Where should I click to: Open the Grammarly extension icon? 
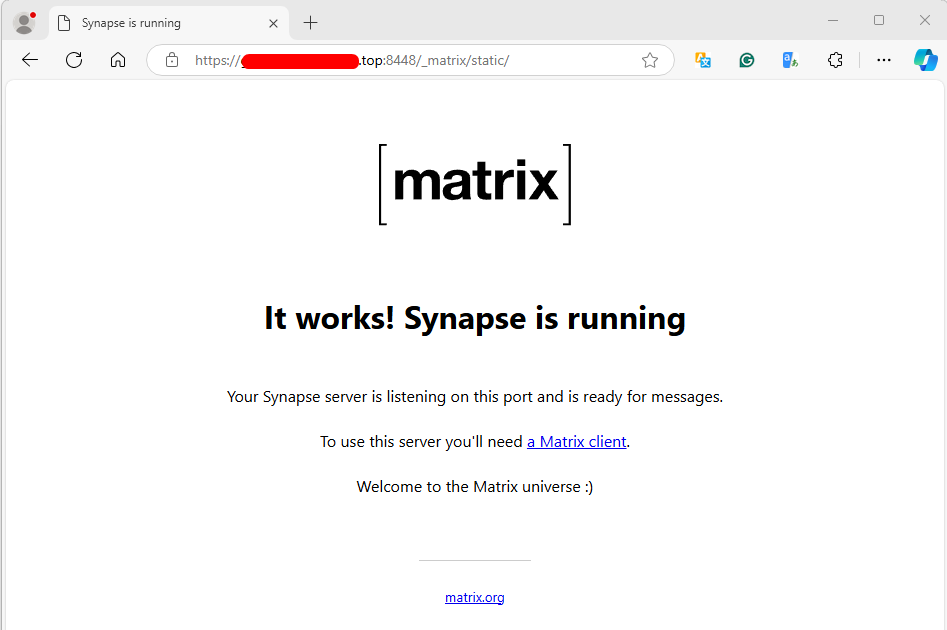[747, 60]
